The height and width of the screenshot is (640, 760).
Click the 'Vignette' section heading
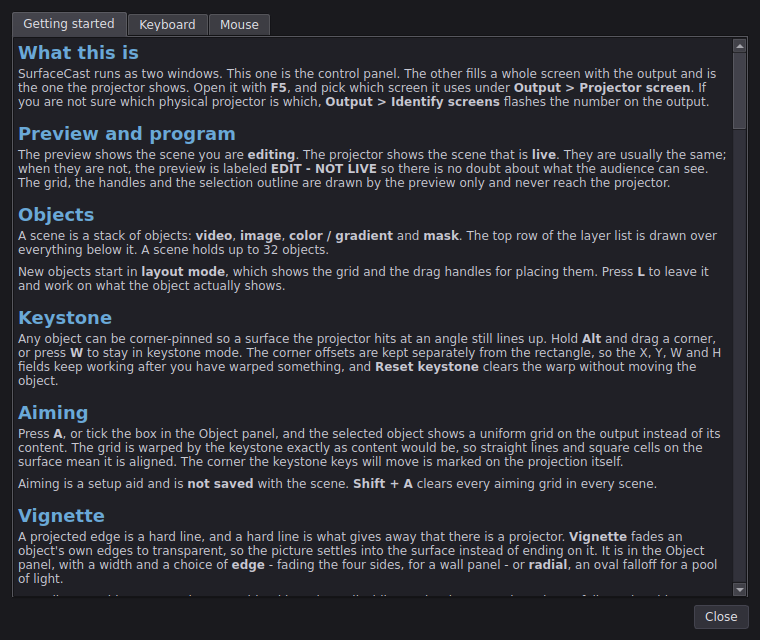62,516
